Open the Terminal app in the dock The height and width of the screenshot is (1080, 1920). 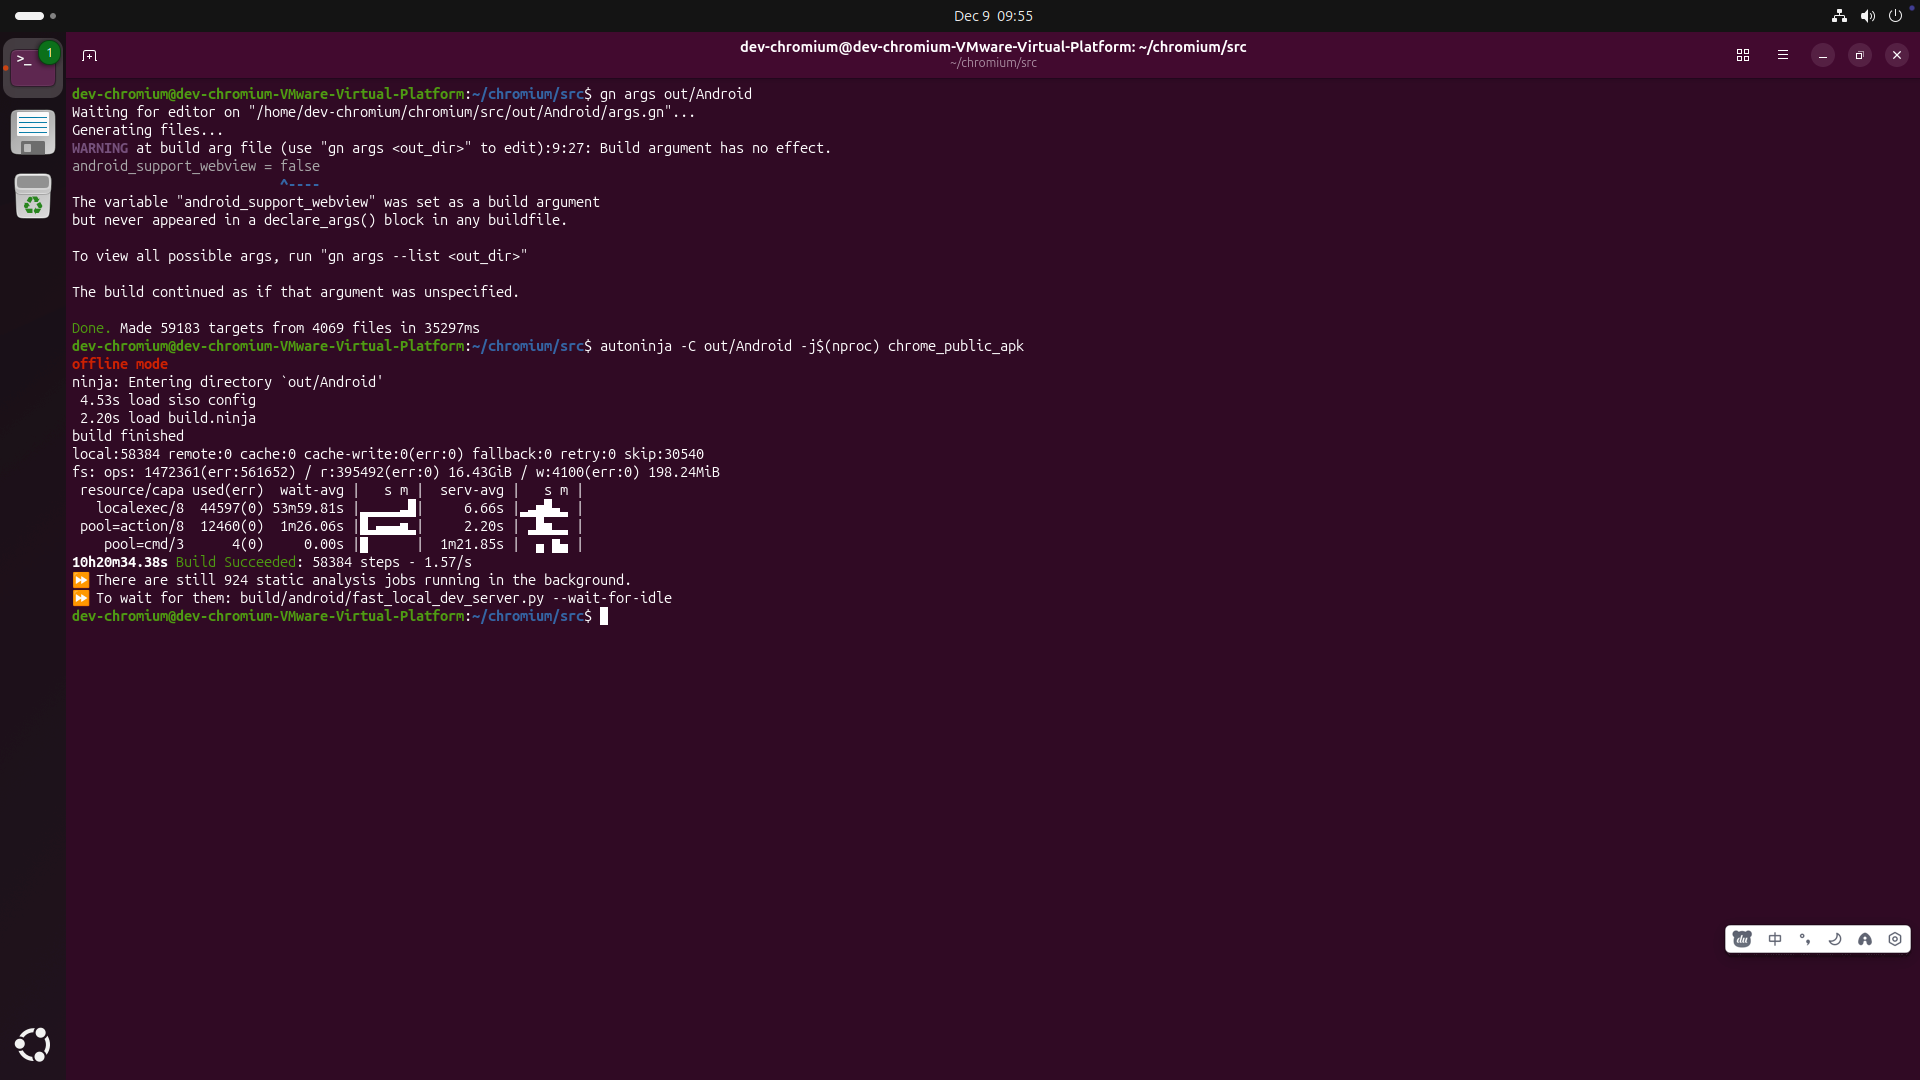(x=33, y=68)
